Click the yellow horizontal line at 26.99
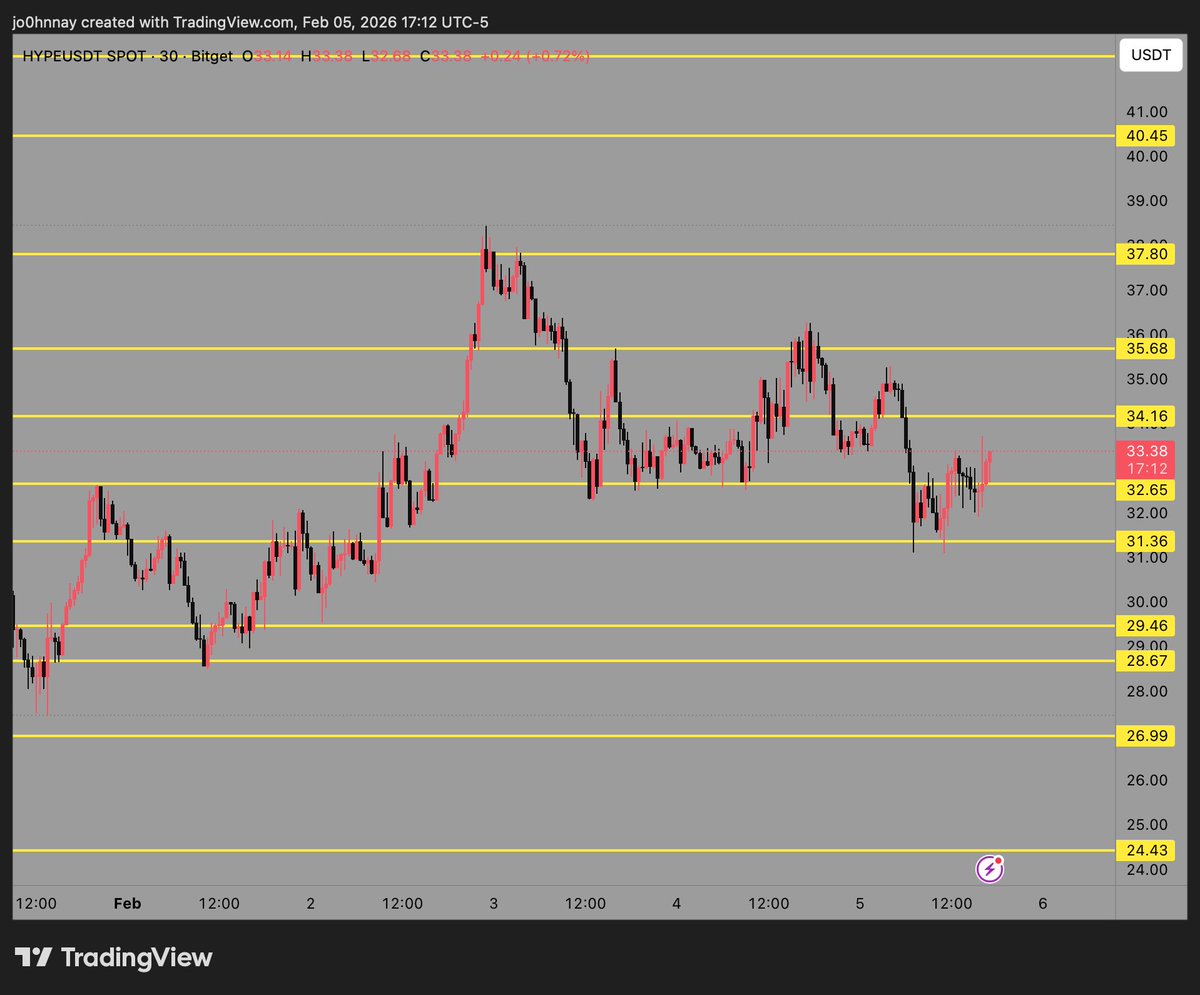The height and width of the screenshot is (995, 1200). (564, 736)
